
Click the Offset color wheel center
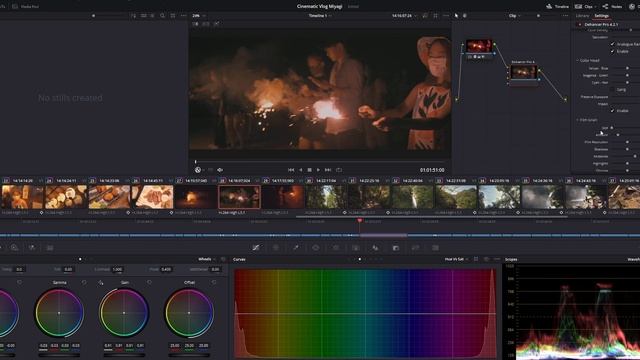point(189,313)
